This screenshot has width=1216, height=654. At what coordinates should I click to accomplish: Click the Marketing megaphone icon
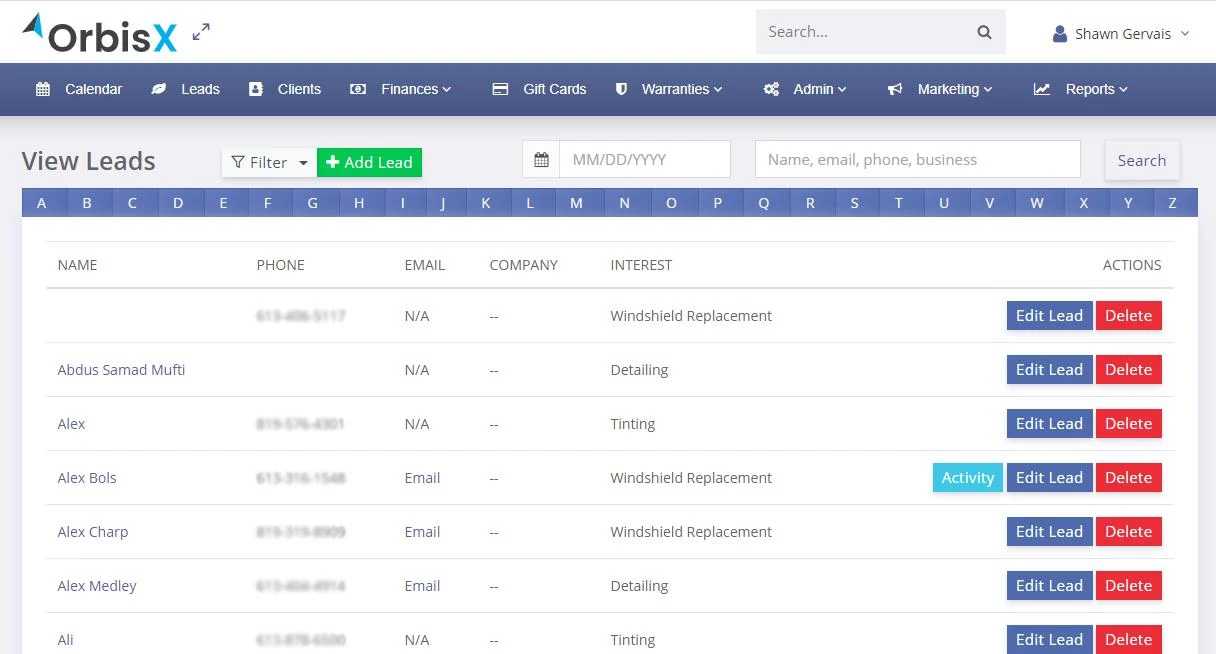click(895, 89)
